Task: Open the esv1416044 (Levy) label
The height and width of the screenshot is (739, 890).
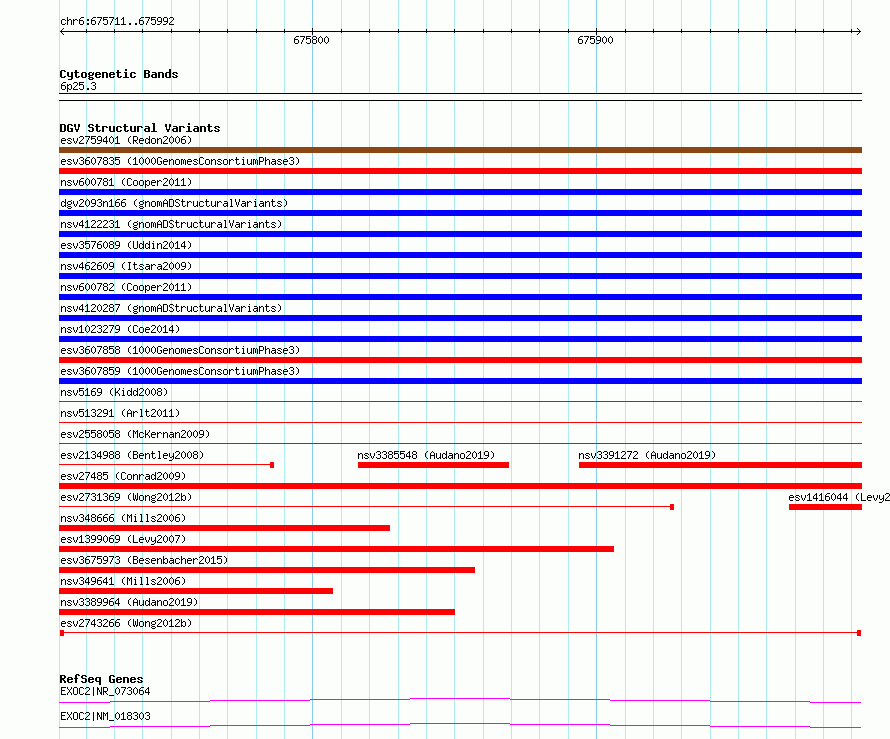Action: (838, 497)
